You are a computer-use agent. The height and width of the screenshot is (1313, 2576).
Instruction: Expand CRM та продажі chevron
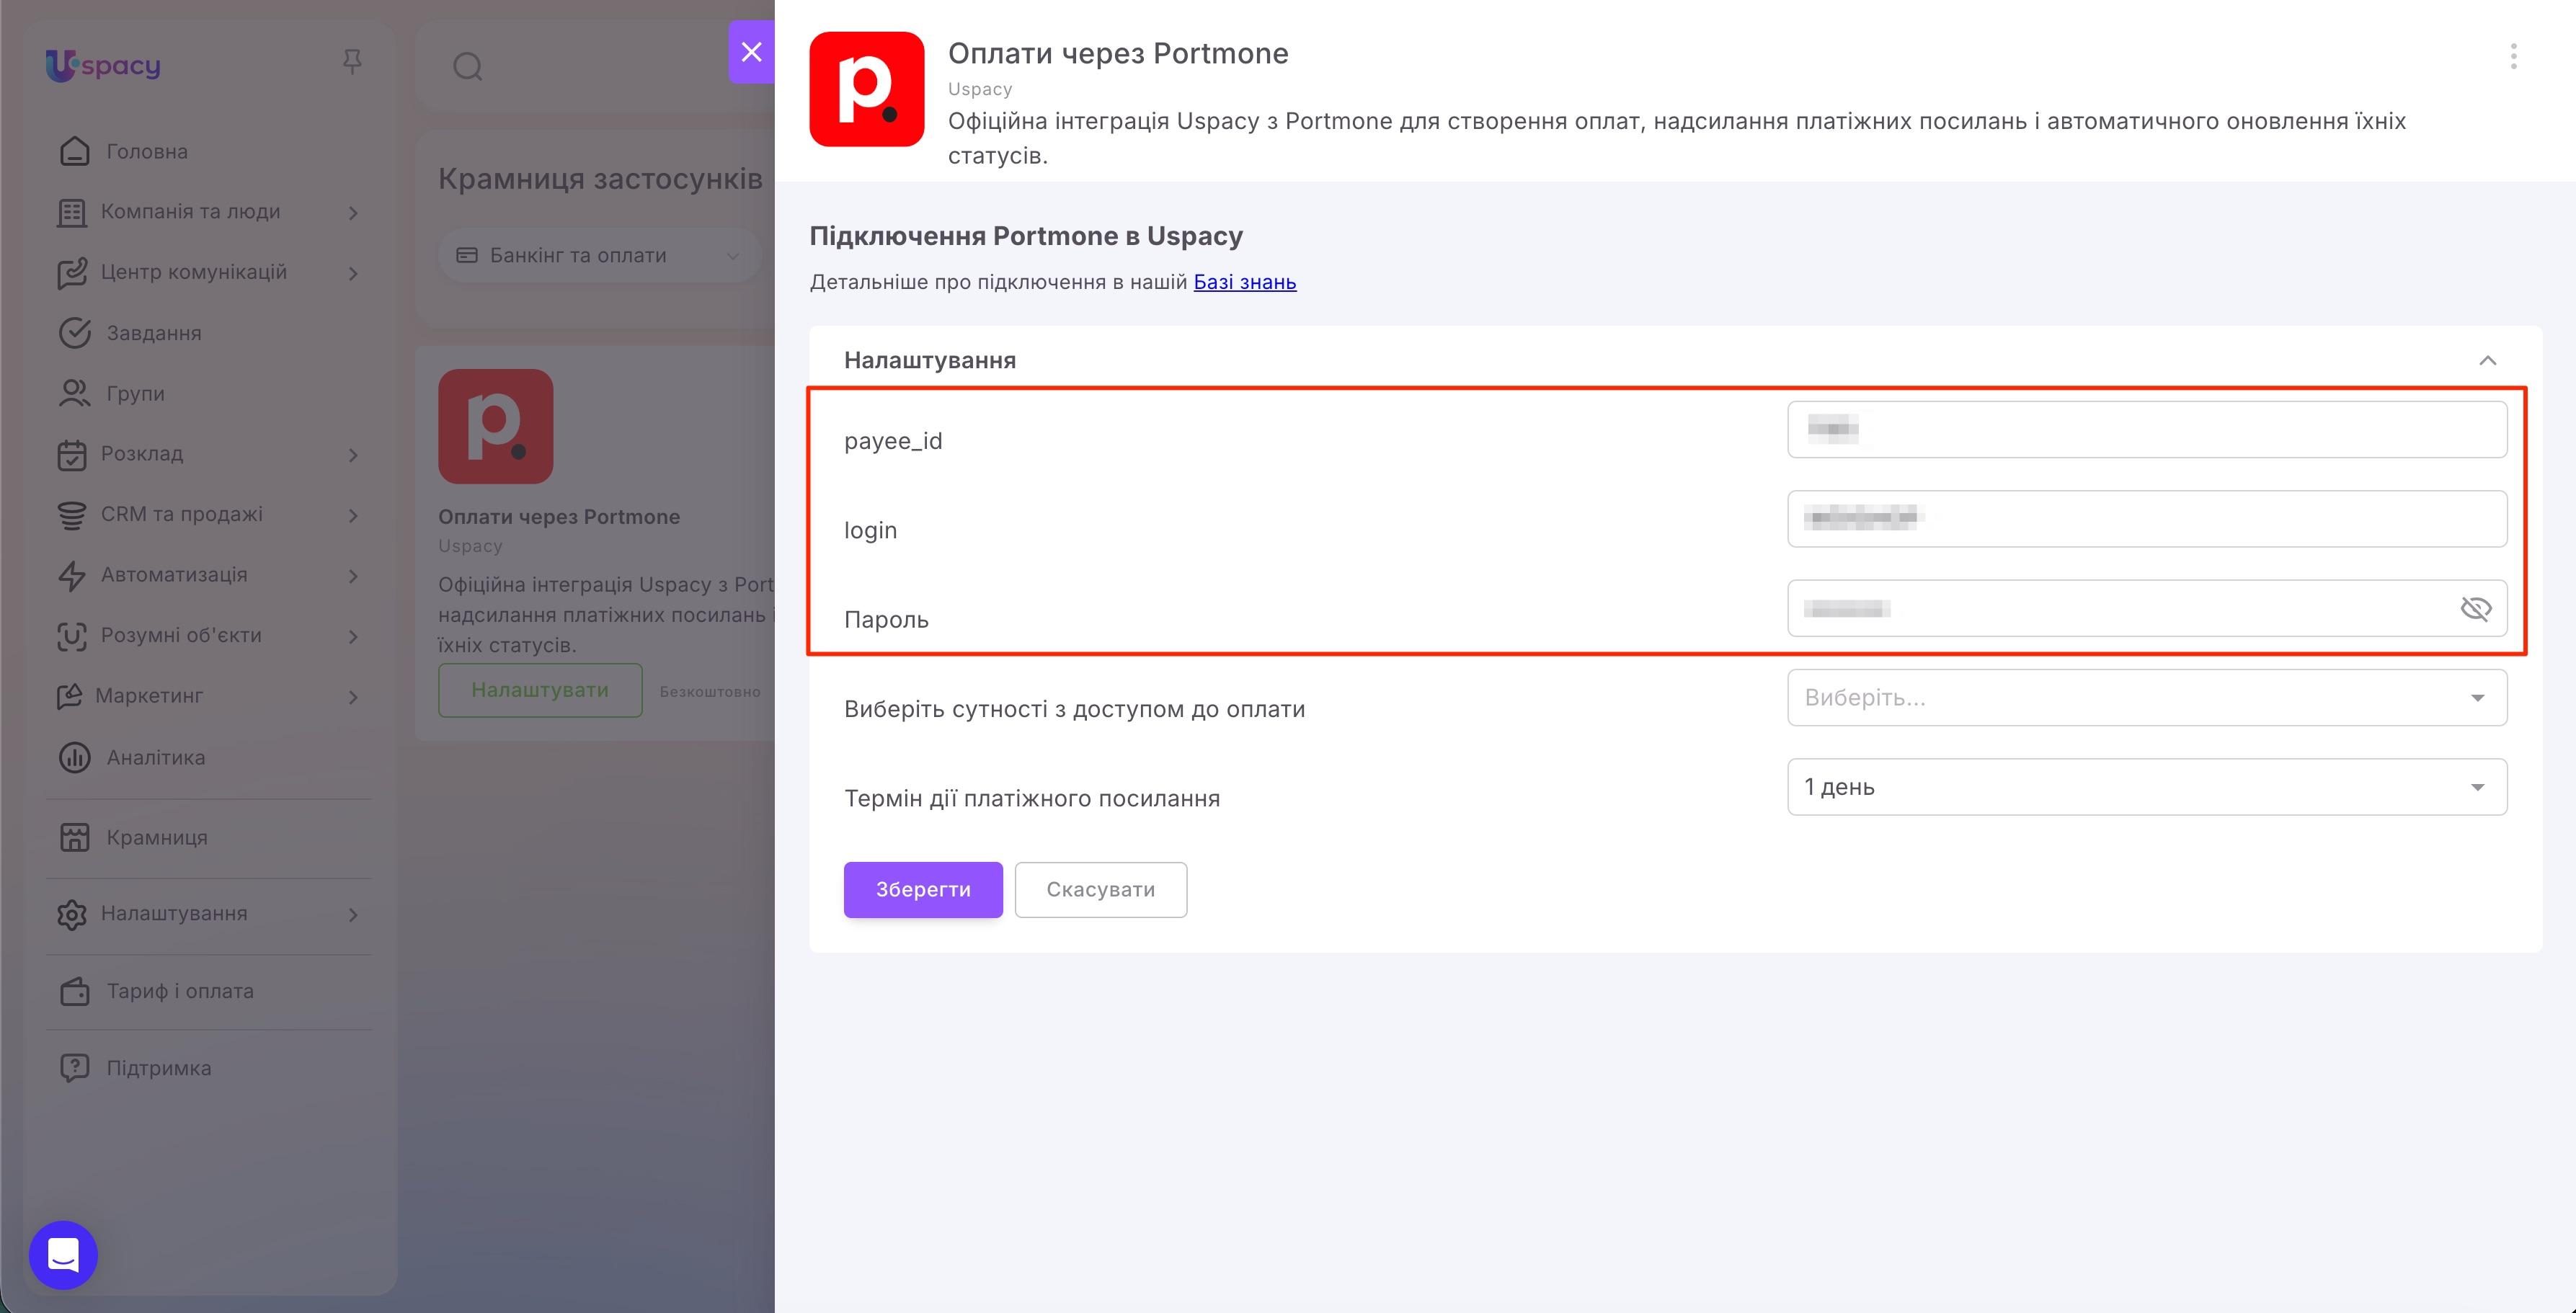353,516
